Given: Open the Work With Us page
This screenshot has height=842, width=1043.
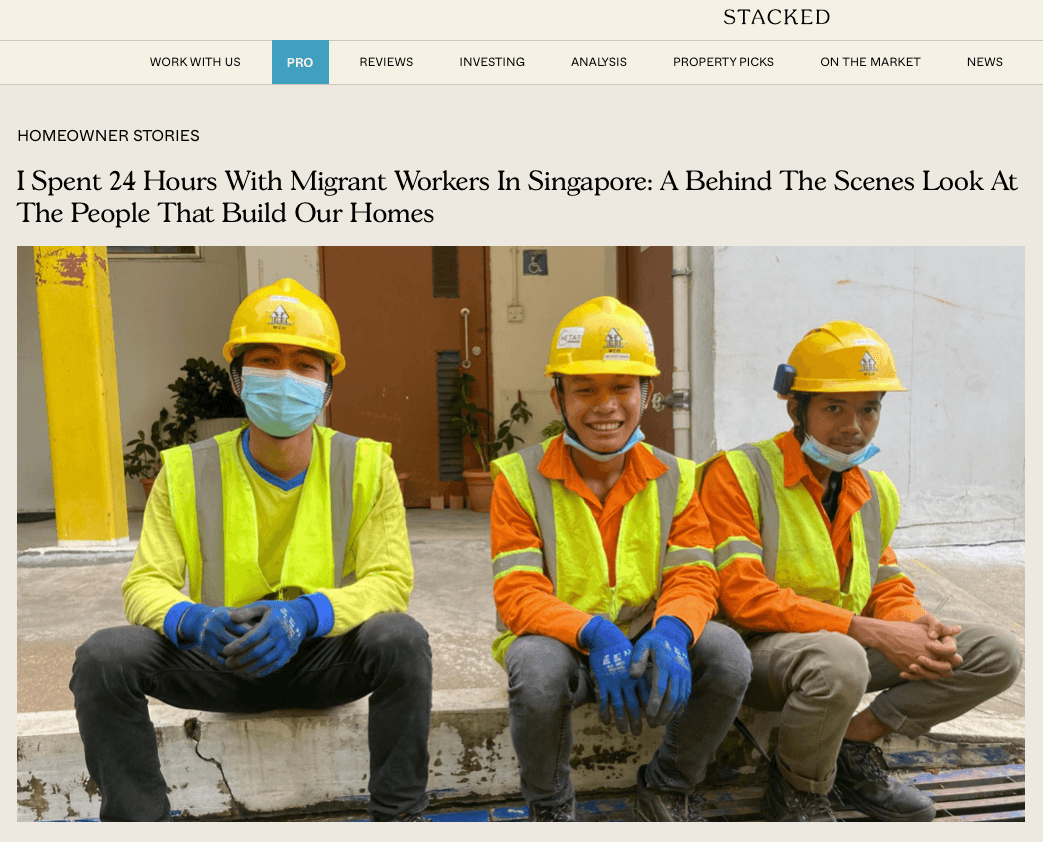Looking at the screenshot, I should click(195, 62).
